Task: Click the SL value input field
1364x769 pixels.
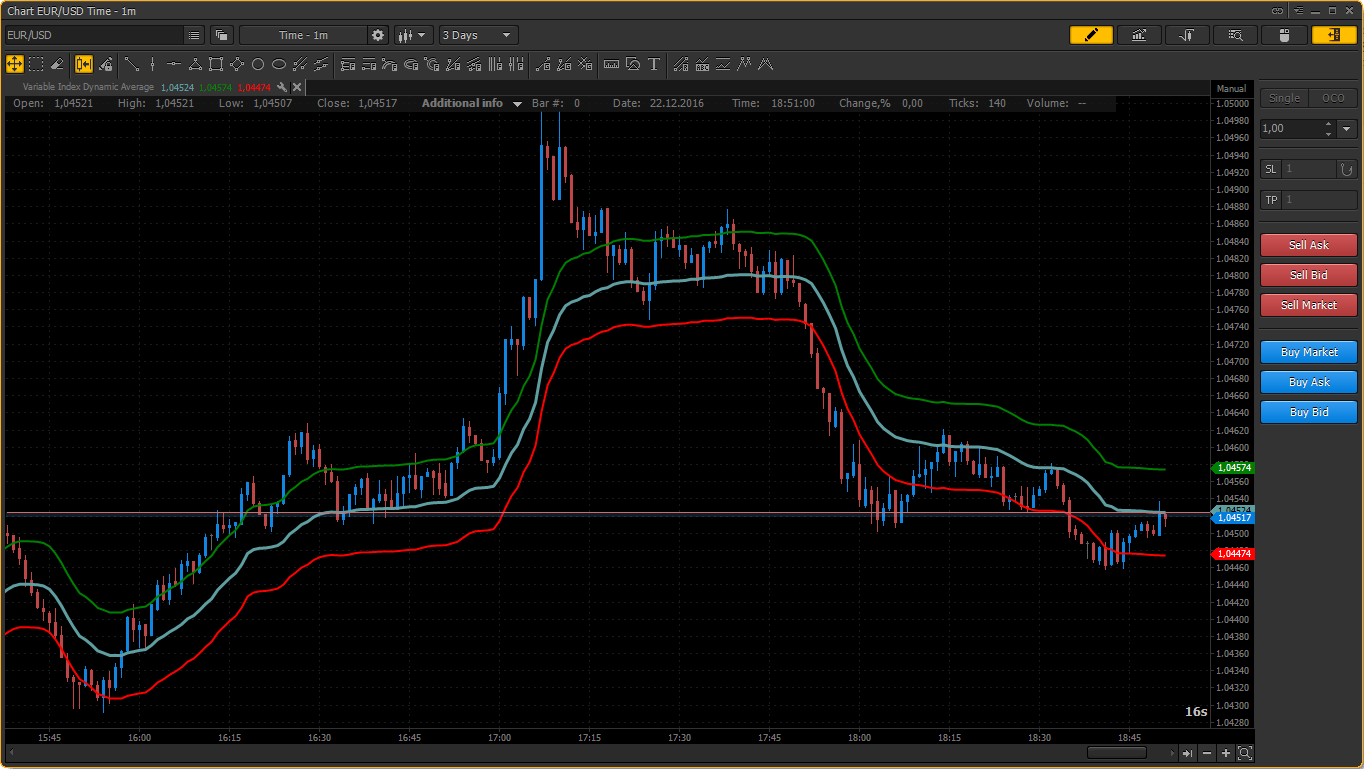Action: pos(1310,169)
